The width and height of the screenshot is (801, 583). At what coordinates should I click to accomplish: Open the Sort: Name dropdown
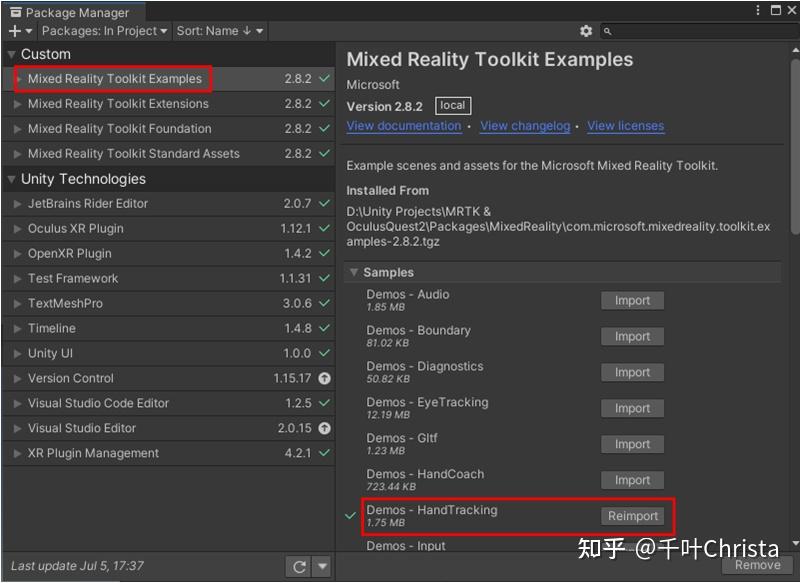(x=220, y=31)
